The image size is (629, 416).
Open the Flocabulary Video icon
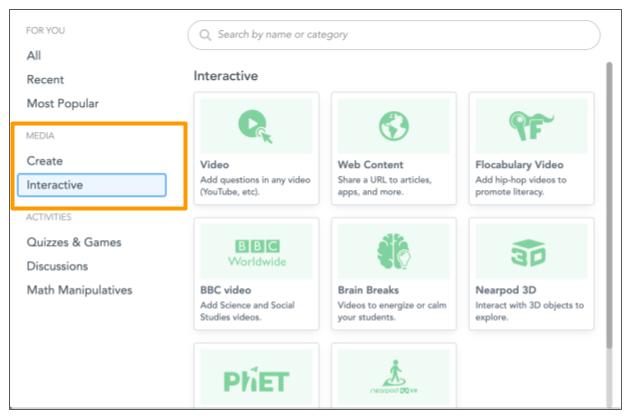(x=531, y=126)
